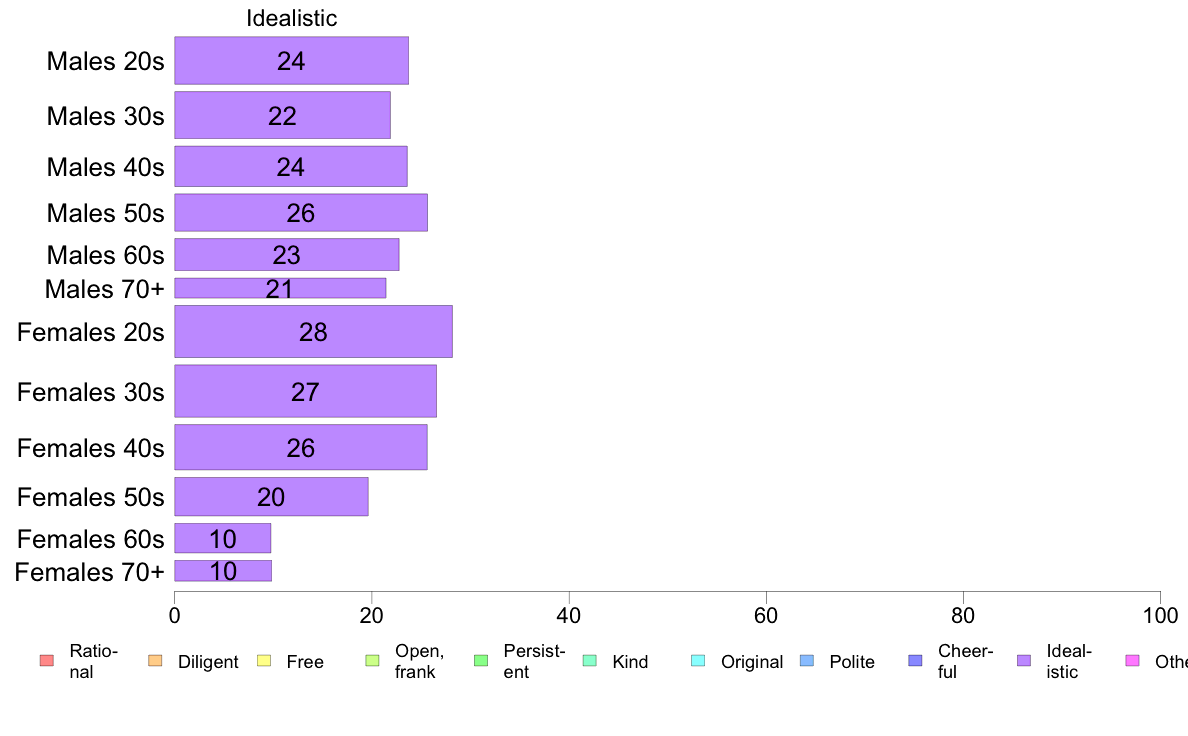This screenshot has width=1188, height=736.
Task: Click the 100 tick on the x-axis
Action: 1160,615
